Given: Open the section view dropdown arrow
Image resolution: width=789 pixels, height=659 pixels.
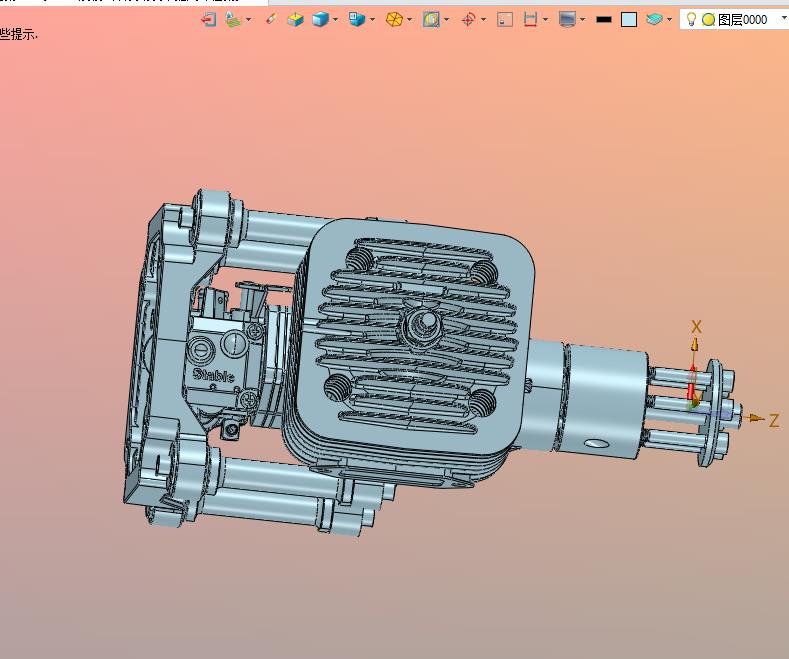Looking at the screenshot, I should pos(446,20).
